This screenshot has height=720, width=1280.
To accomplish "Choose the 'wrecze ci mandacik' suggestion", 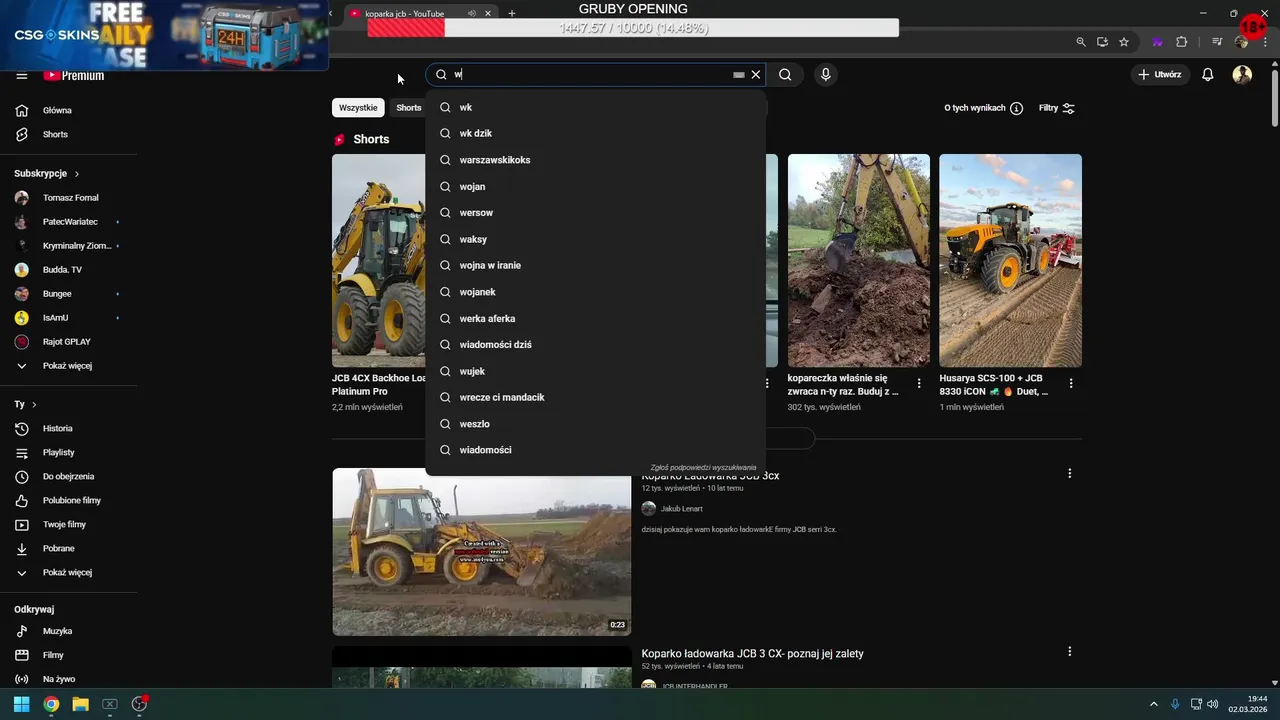I will pos(595,397).
